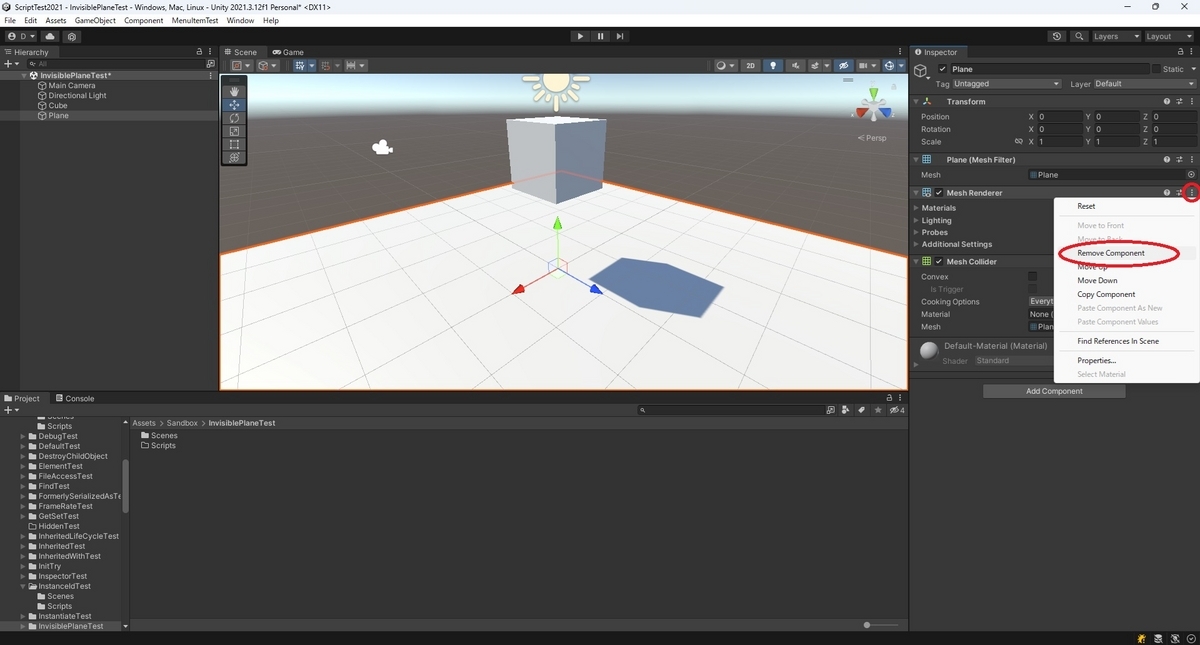Open the Mesh Renderer three-dot menu
1200x645 pixels.
pyautogui.click(x=1191, y=193)
